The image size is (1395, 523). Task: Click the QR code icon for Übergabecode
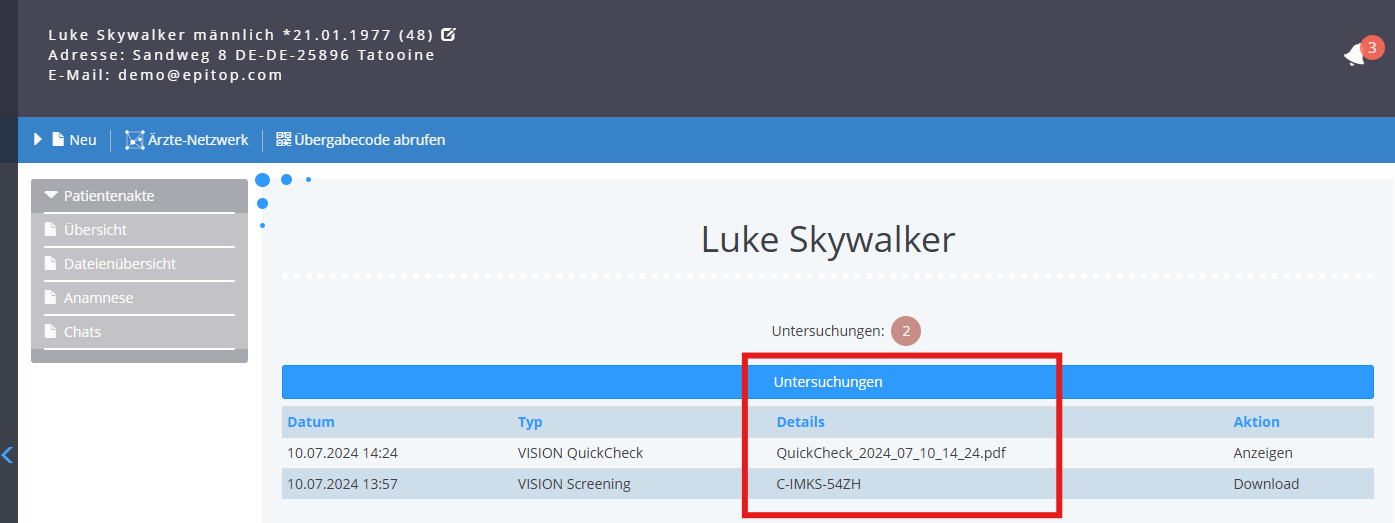tap(283, 140)
